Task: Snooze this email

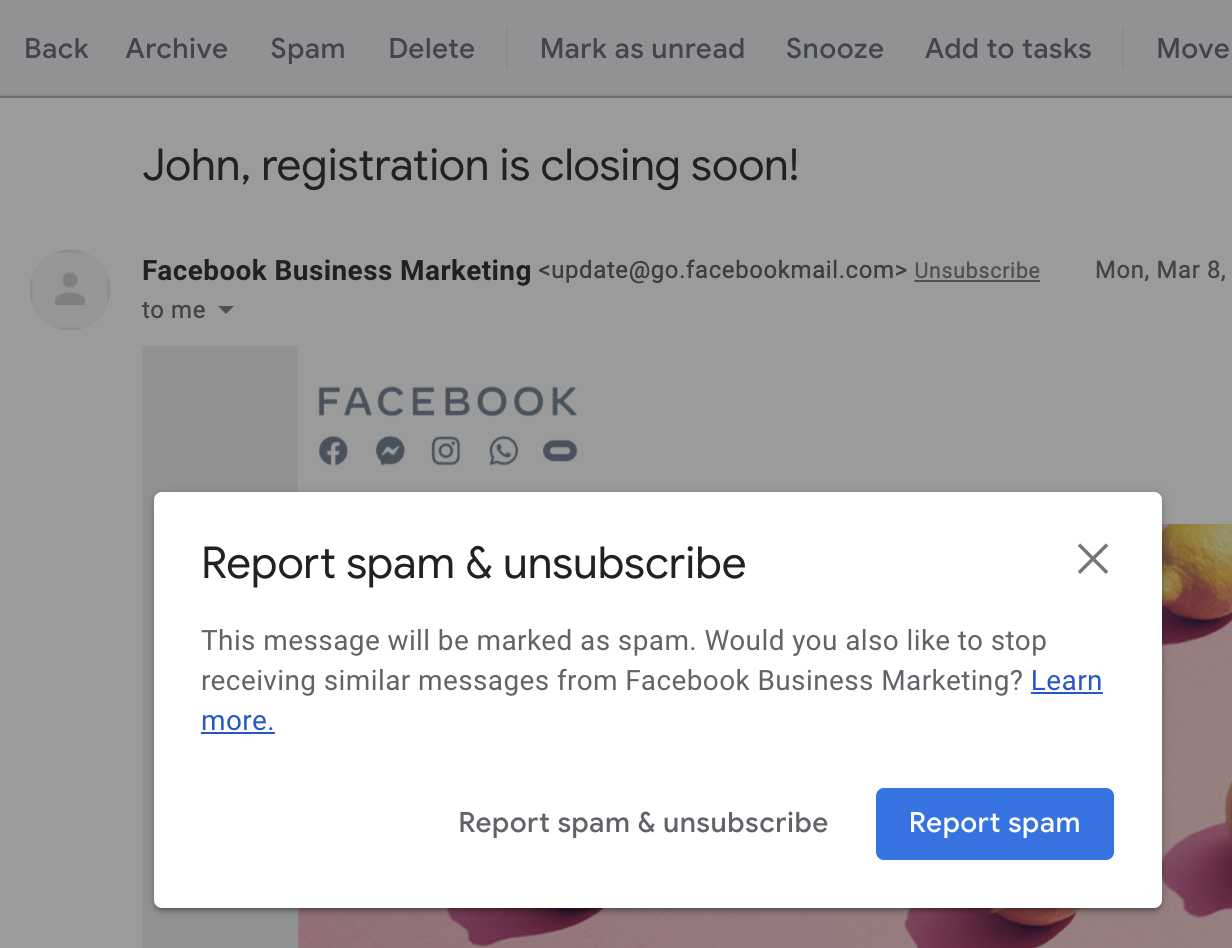Action: pos(834,48)
